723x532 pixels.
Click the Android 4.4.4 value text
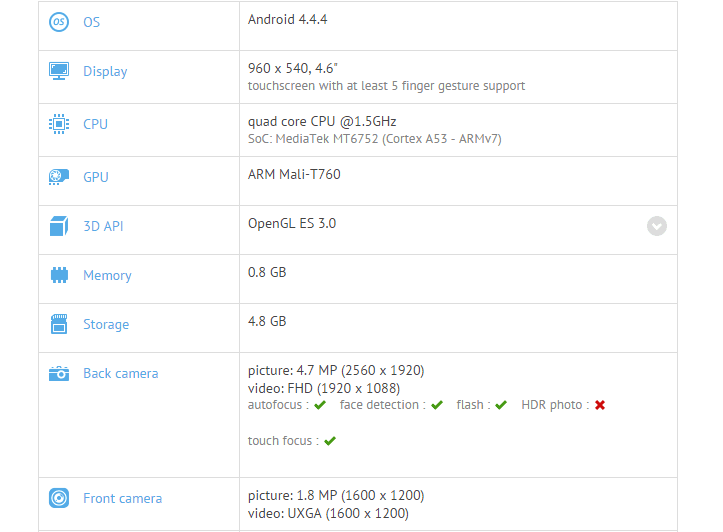(288, 19)
